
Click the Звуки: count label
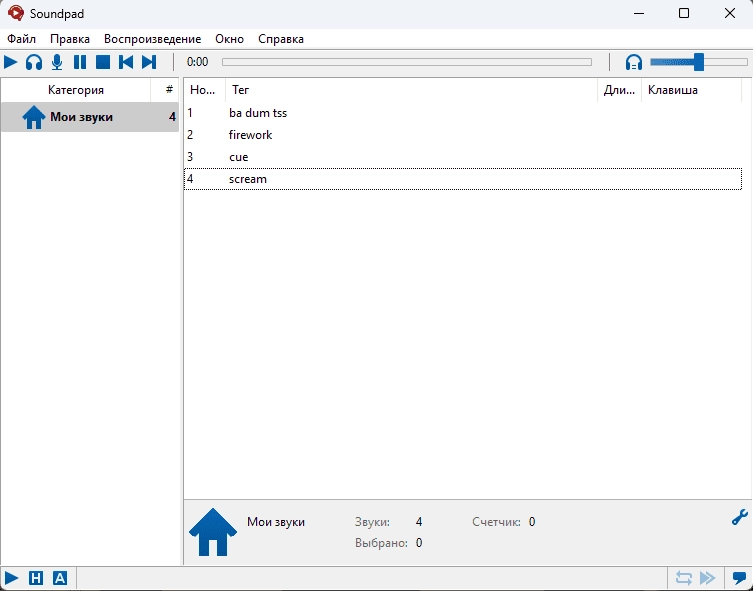click(372, 522)
